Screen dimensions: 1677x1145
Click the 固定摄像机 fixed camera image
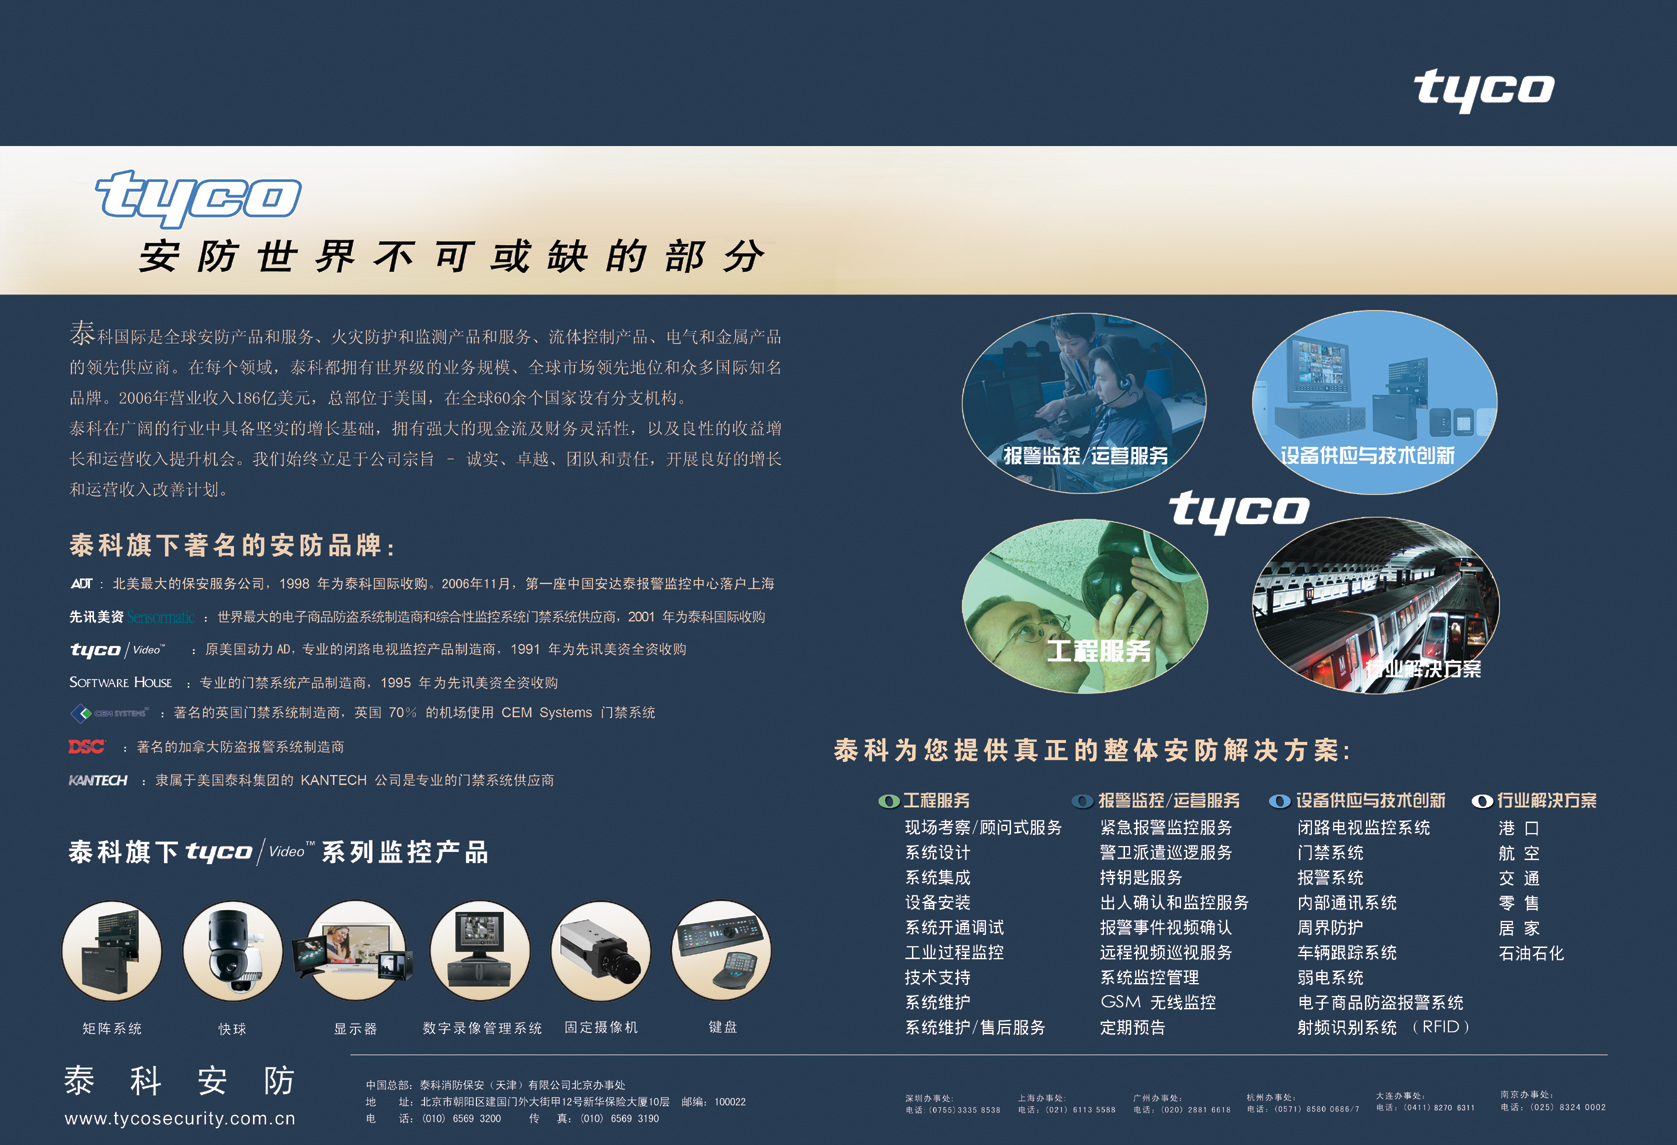600,951
